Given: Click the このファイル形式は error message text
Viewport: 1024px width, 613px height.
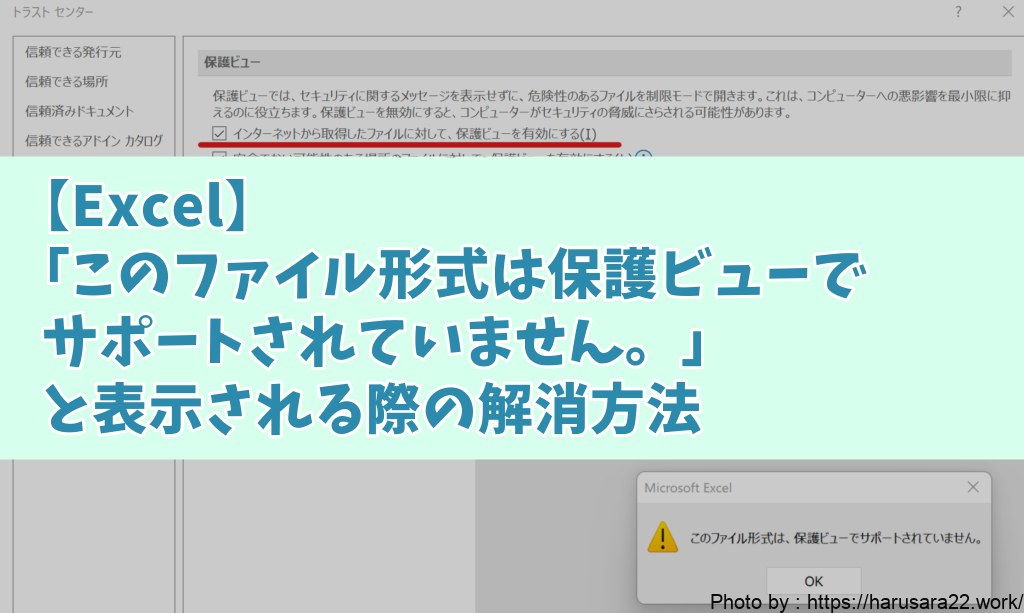Looking at the screenshot, I should [x=835, y=539].
